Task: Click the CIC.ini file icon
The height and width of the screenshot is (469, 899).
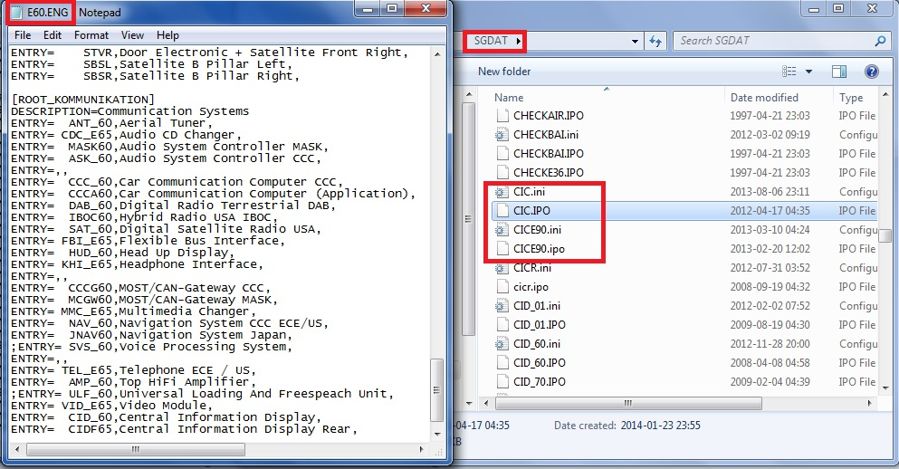Action: 503,192
